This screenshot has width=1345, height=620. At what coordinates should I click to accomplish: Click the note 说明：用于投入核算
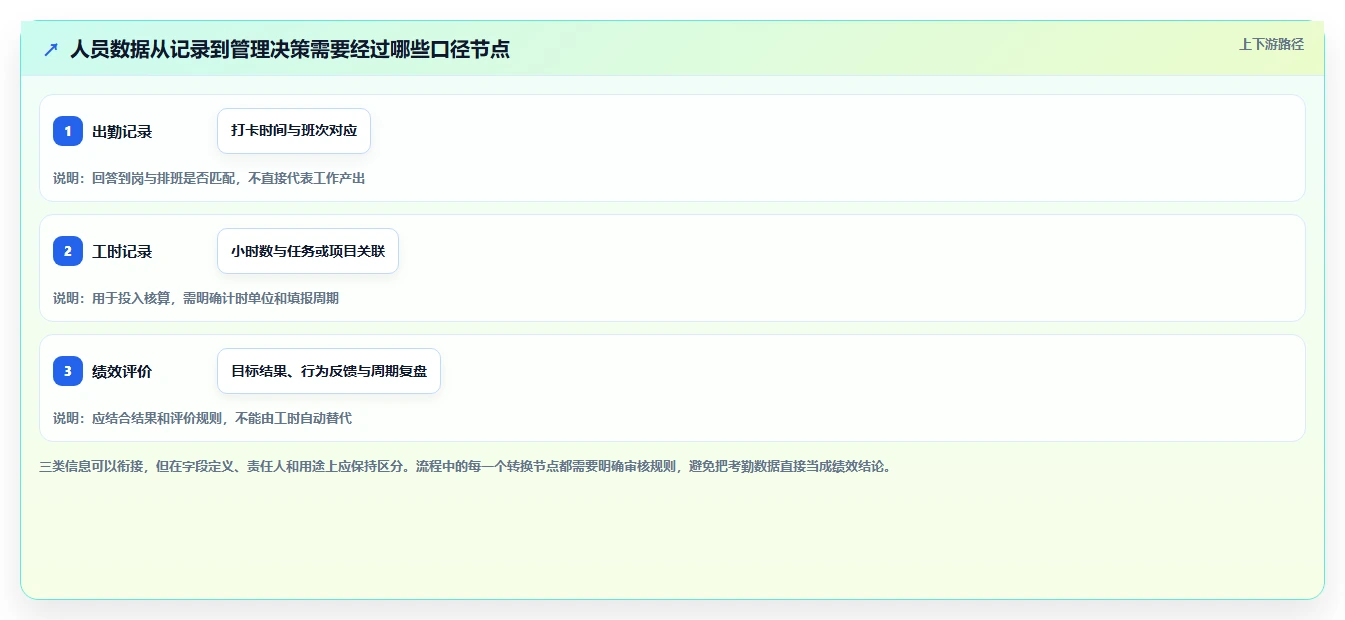pyautogui.click(x=196, y=298)
